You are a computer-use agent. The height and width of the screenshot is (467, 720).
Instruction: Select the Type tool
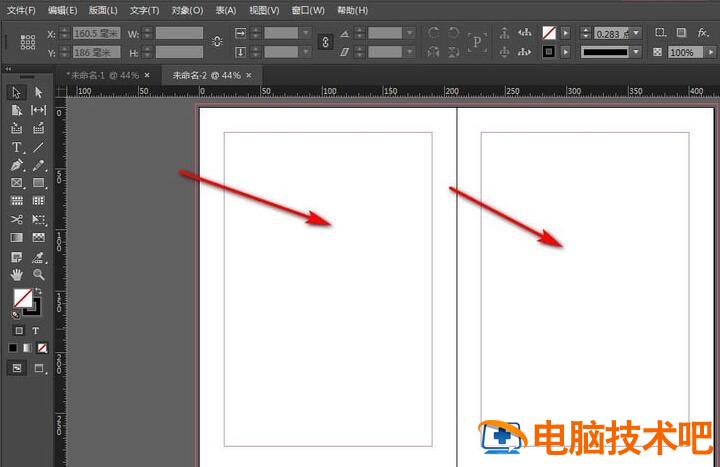click(17, 147)
